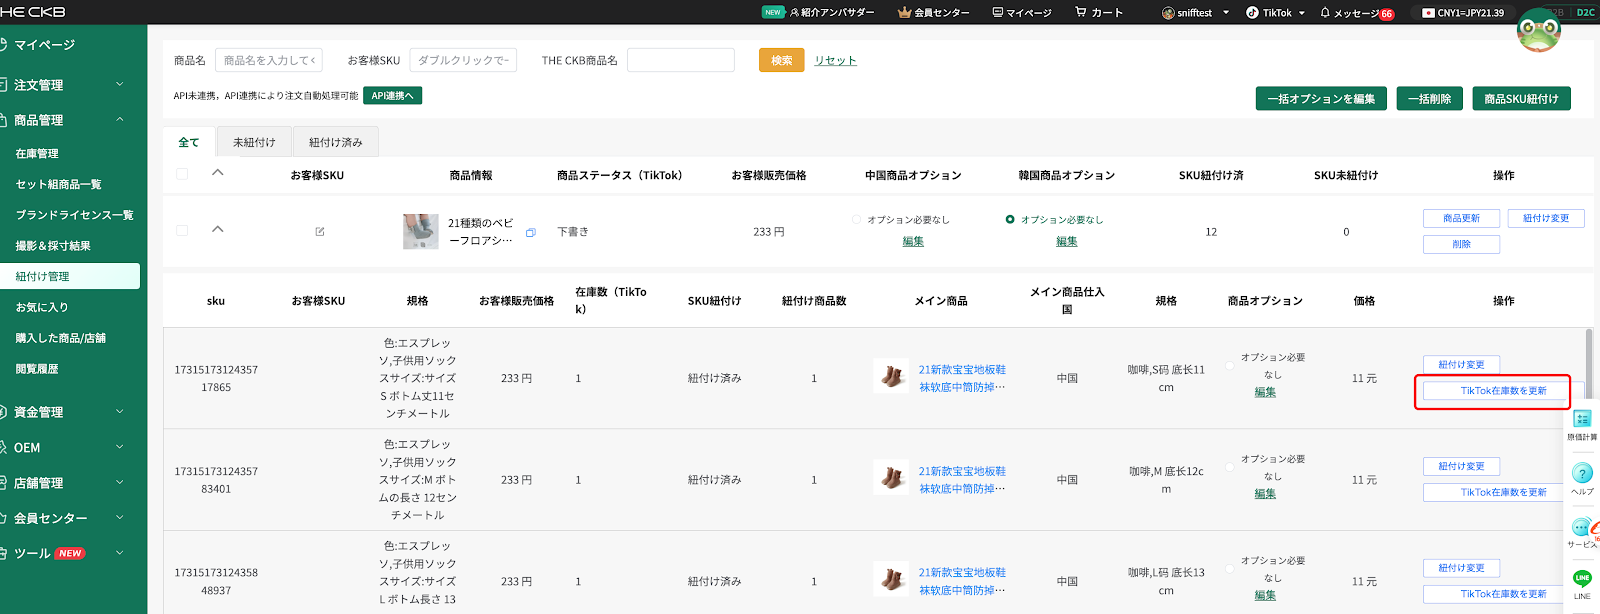The image size is (1600, 614).
Task: Open the cost calculator (原価計算) icon
Action: [x=1582, y=419]
